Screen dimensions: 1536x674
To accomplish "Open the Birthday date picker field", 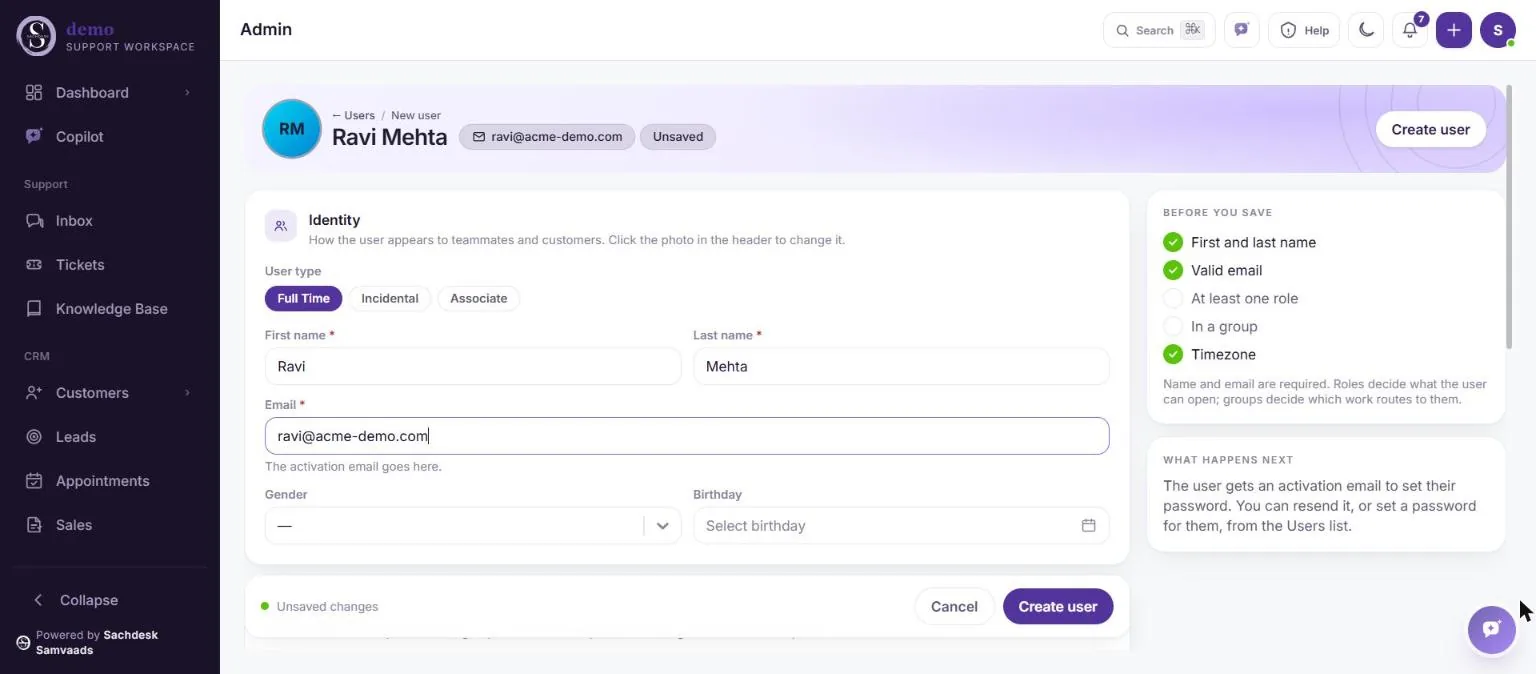I will pos(901,526).
